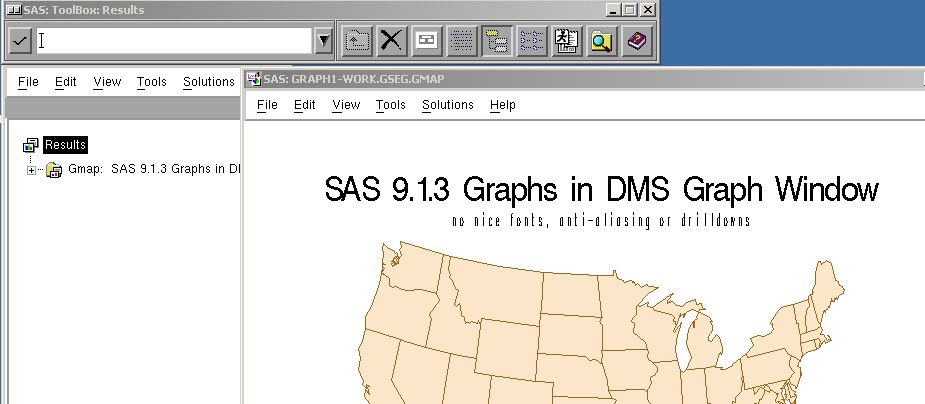Click the purple Help book icon

[637, 41]
